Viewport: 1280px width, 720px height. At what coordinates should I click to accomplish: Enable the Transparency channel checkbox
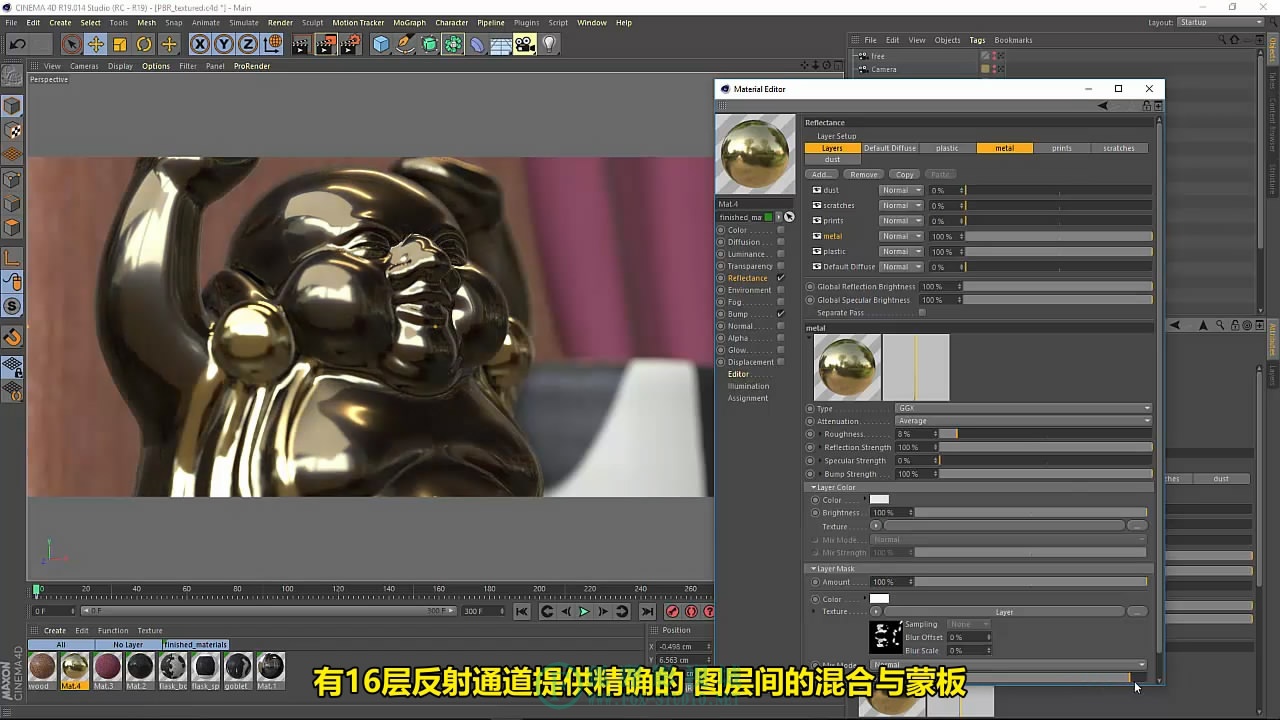click(781, 266)
